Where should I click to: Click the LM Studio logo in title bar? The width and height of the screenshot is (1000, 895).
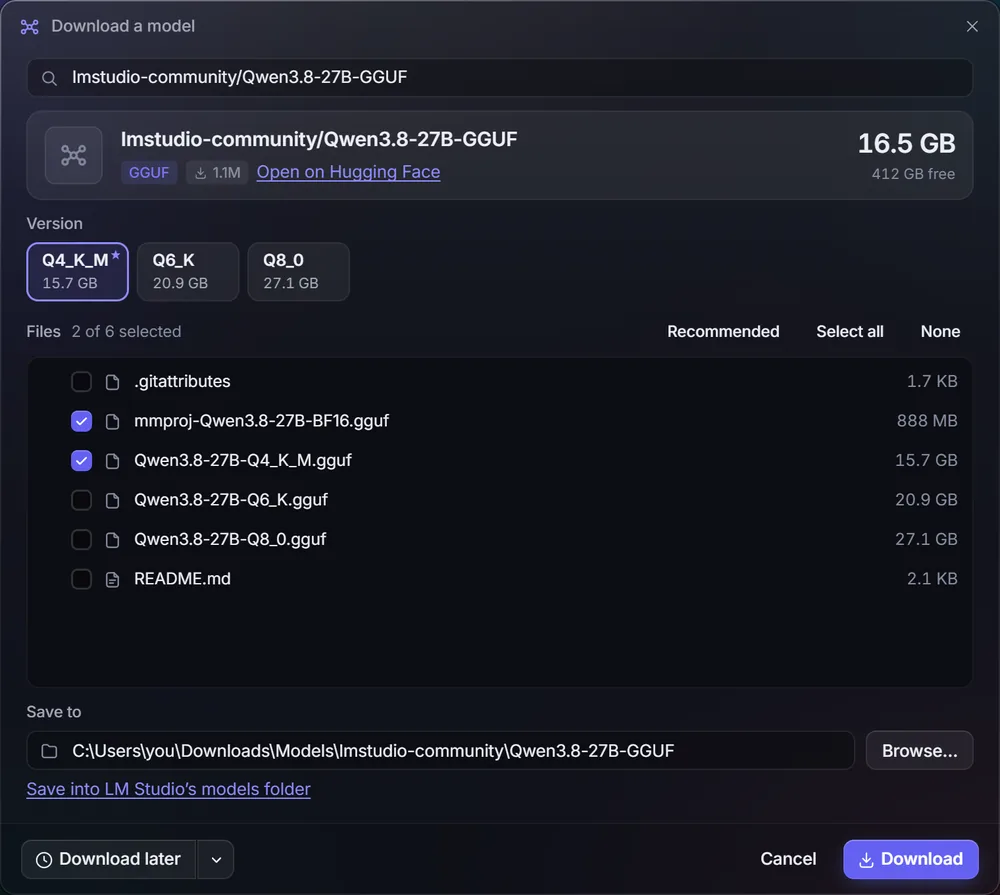pos(29,26)
